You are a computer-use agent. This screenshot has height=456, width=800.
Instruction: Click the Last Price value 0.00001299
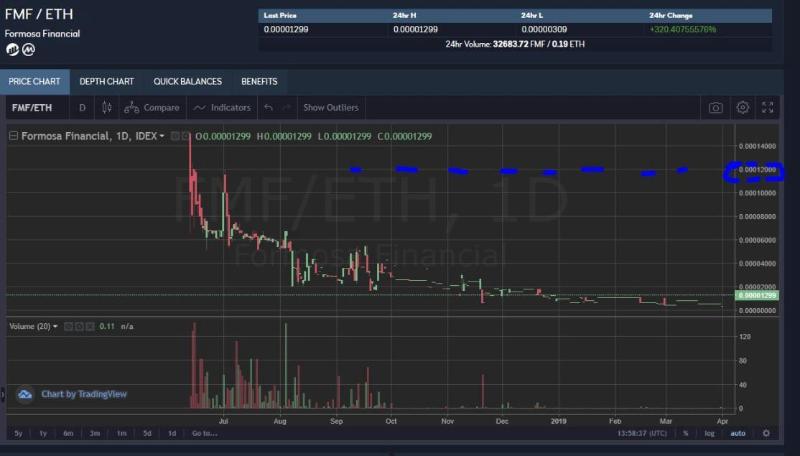coord(286,30)
